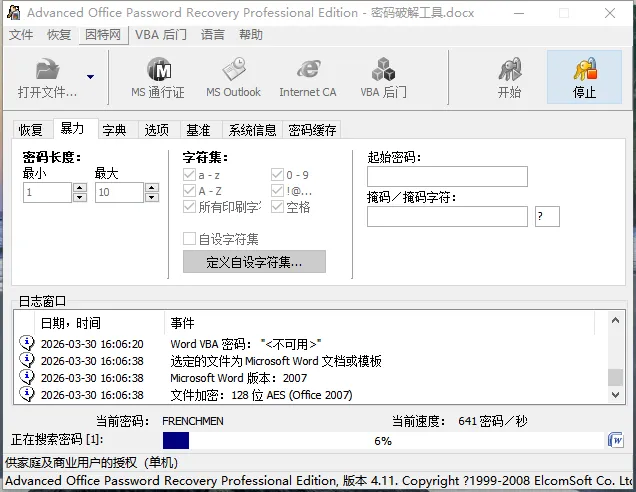The image size is (636, 492).
Task: Click the info icon of the 文件加密 log row
Action: click(27, 394)
